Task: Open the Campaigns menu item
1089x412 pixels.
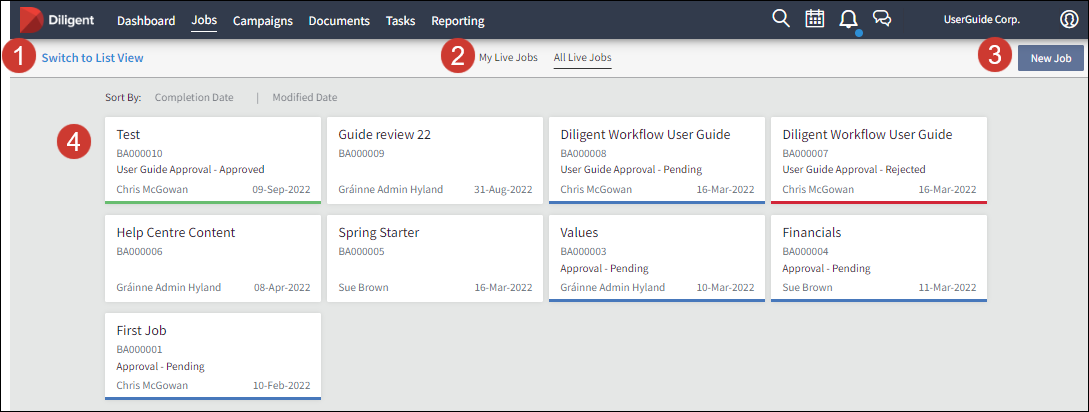Action: point(263,20)
